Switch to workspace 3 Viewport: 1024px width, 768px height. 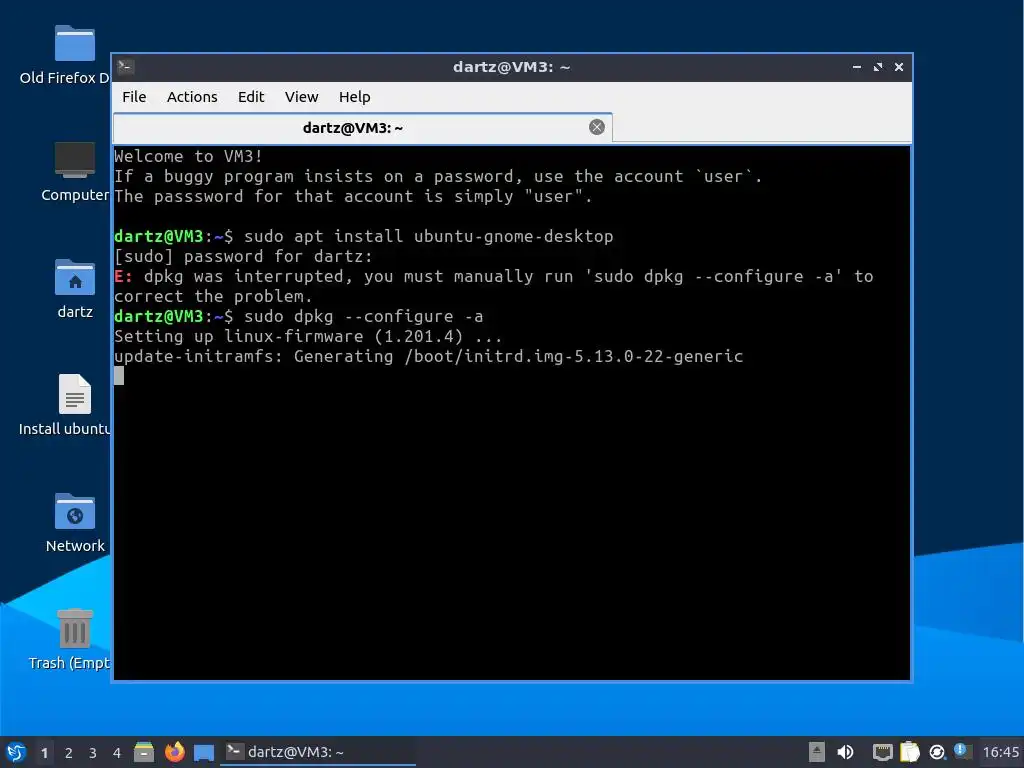[93, 753]
